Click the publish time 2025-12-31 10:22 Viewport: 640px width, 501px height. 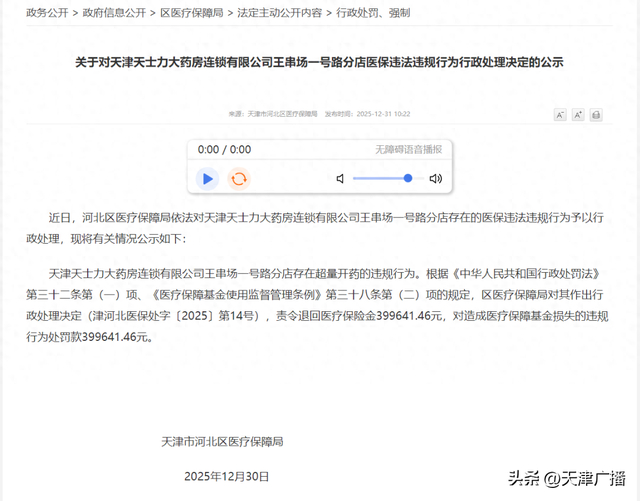coord(383,114)
